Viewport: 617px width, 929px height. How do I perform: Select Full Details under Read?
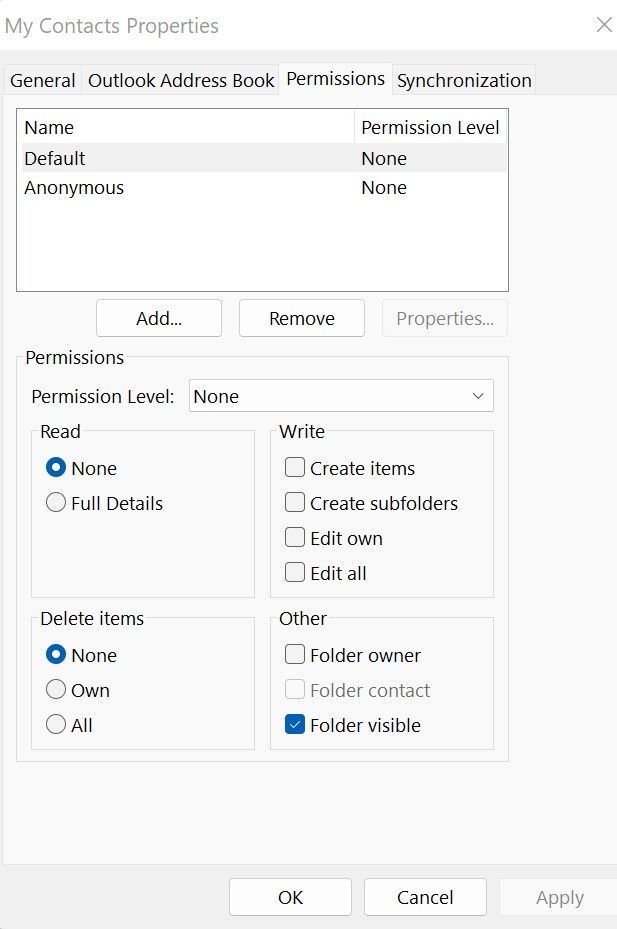57,503
